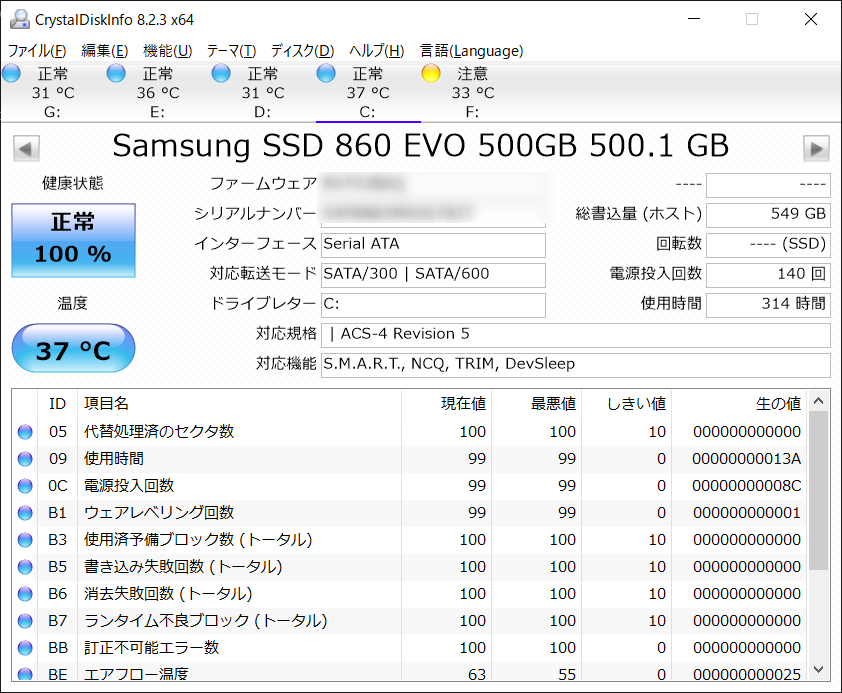
Task: Select the E: drive status tab
Action: pos(158,92)
